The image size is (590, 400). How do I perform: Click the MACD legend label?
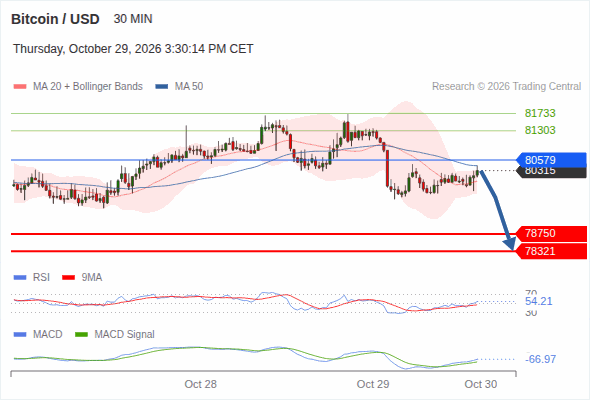click(48, 335)
